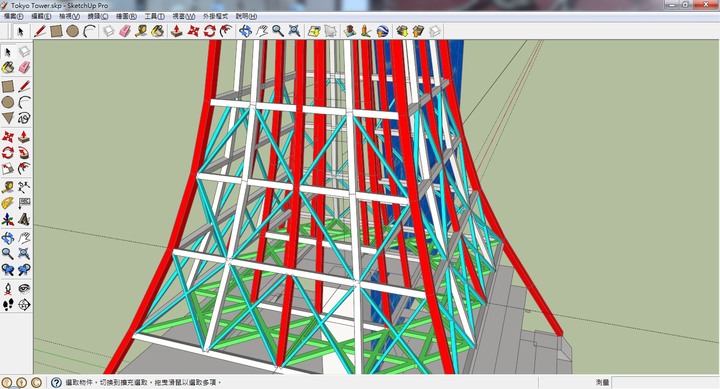Open the 外掛程式 plugins menu

coord(215,16)
